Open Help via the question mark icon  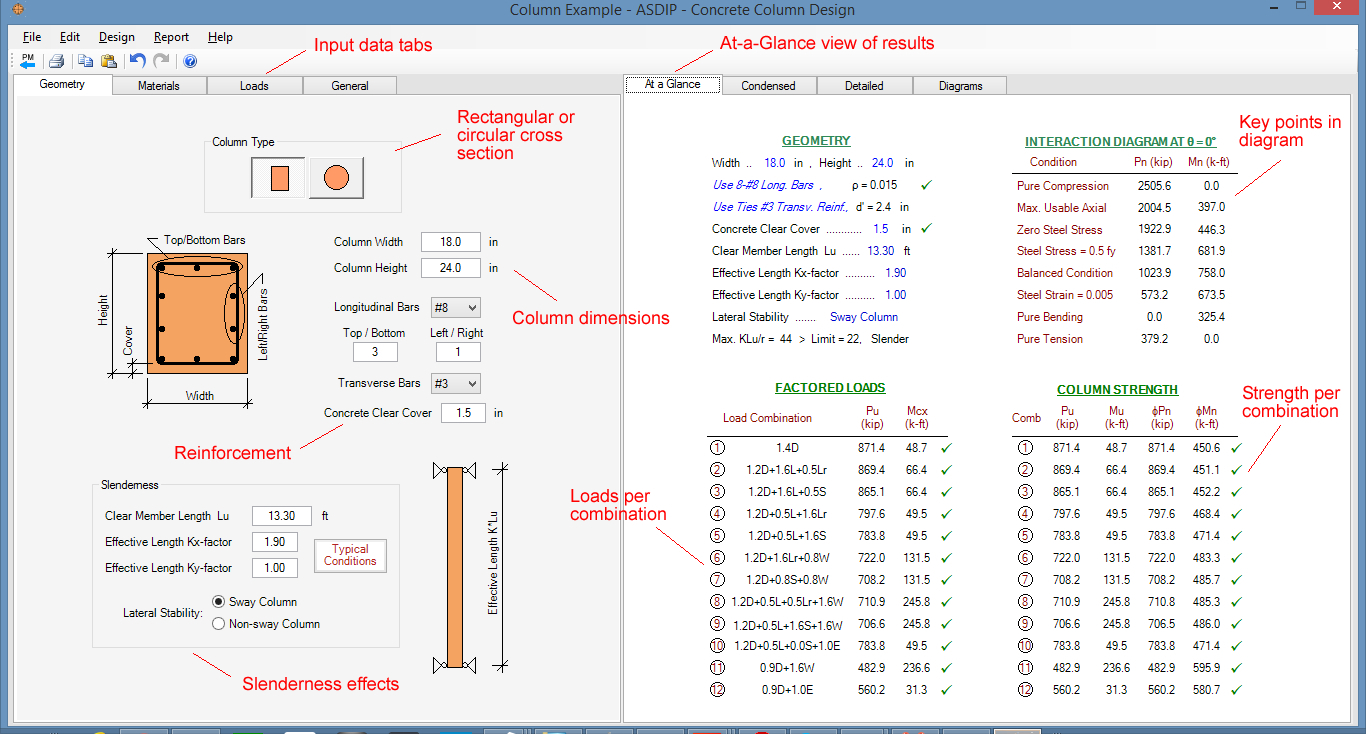coord(190,60)
